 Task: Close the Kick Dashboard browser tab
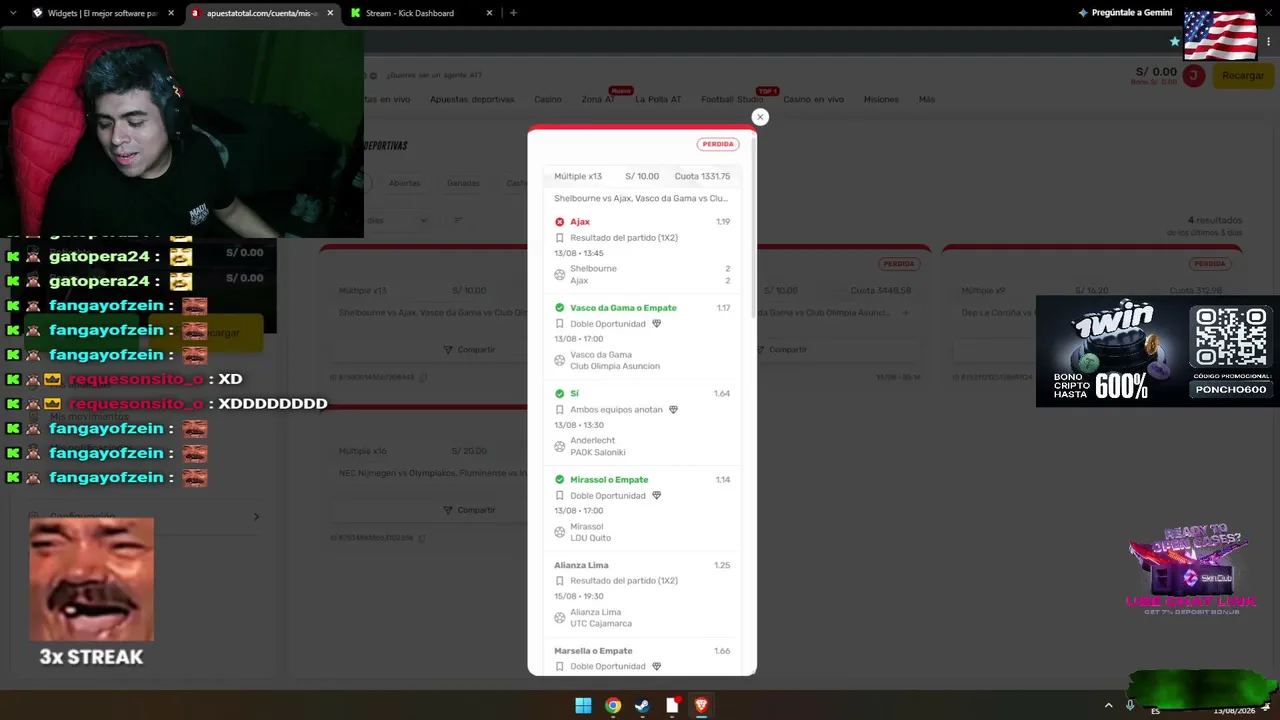tap(490, 13)
